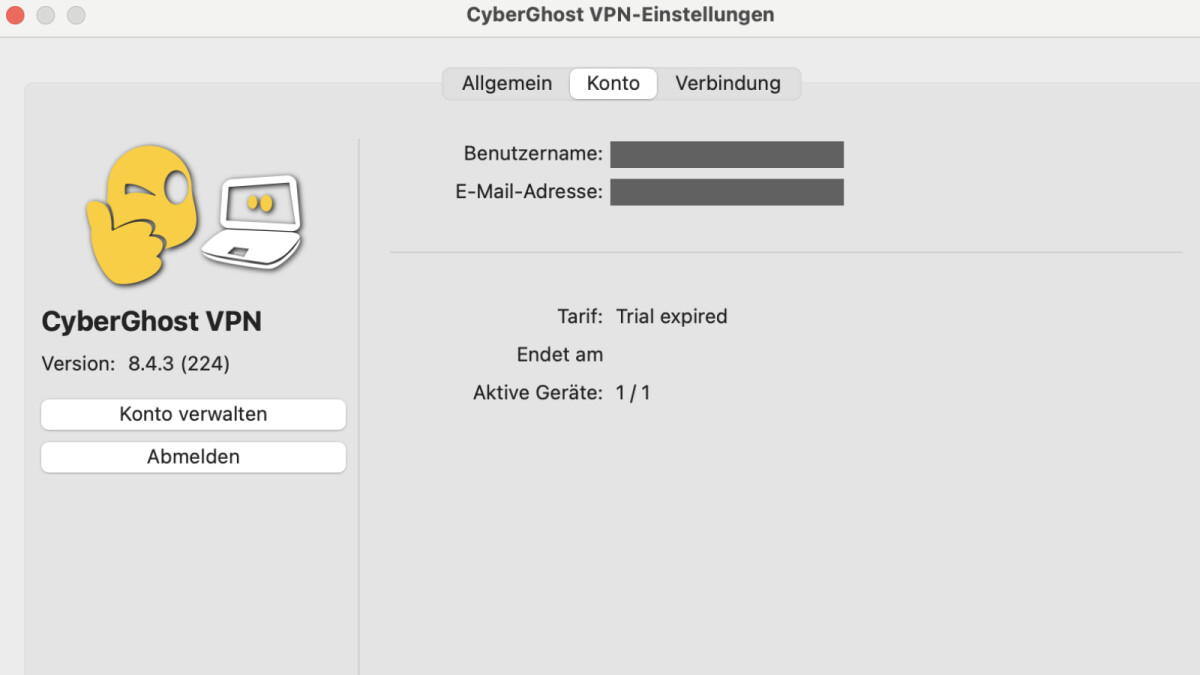Click the version number text
This screenshot has width=1200, height=675.
135,363
